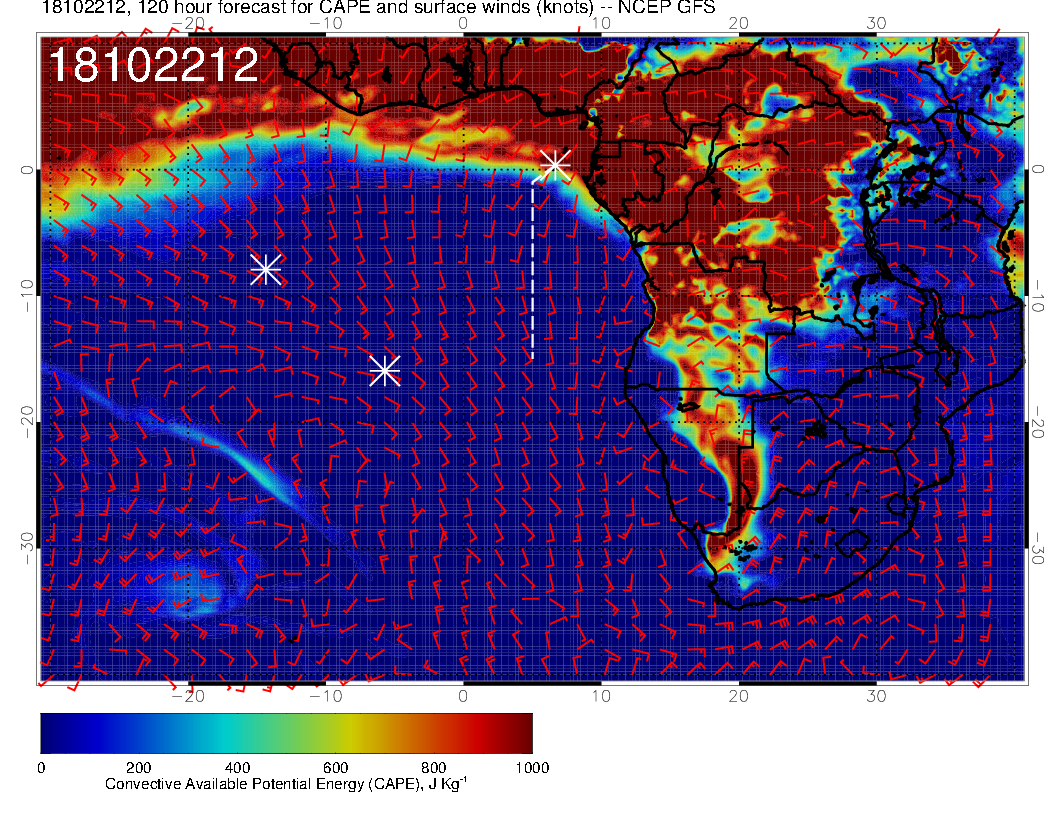
Task: Select the asterisk marker near 16°S, 6°W
Action: (x=385, y=370)
